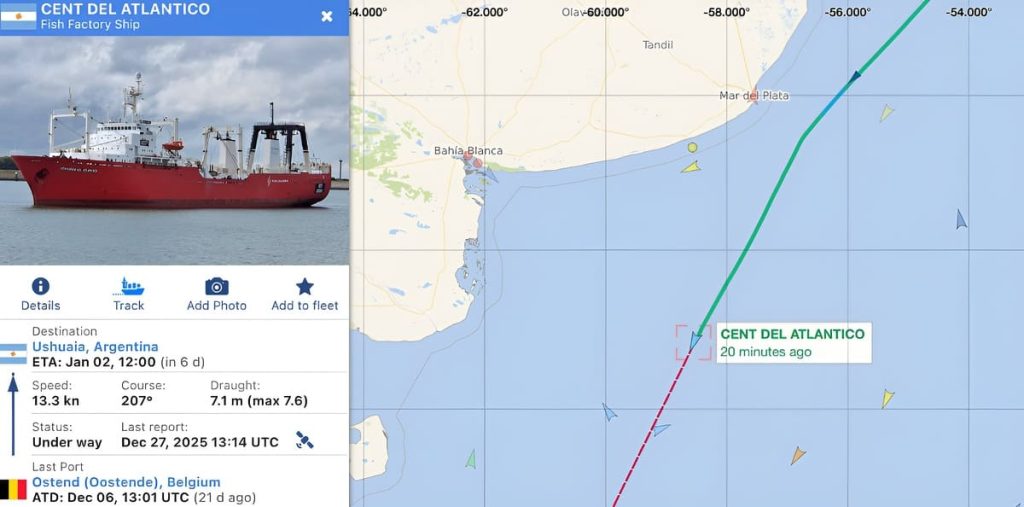View the red ship photo
This screenshot has height=507, width=1024.
tap(174, 150)
